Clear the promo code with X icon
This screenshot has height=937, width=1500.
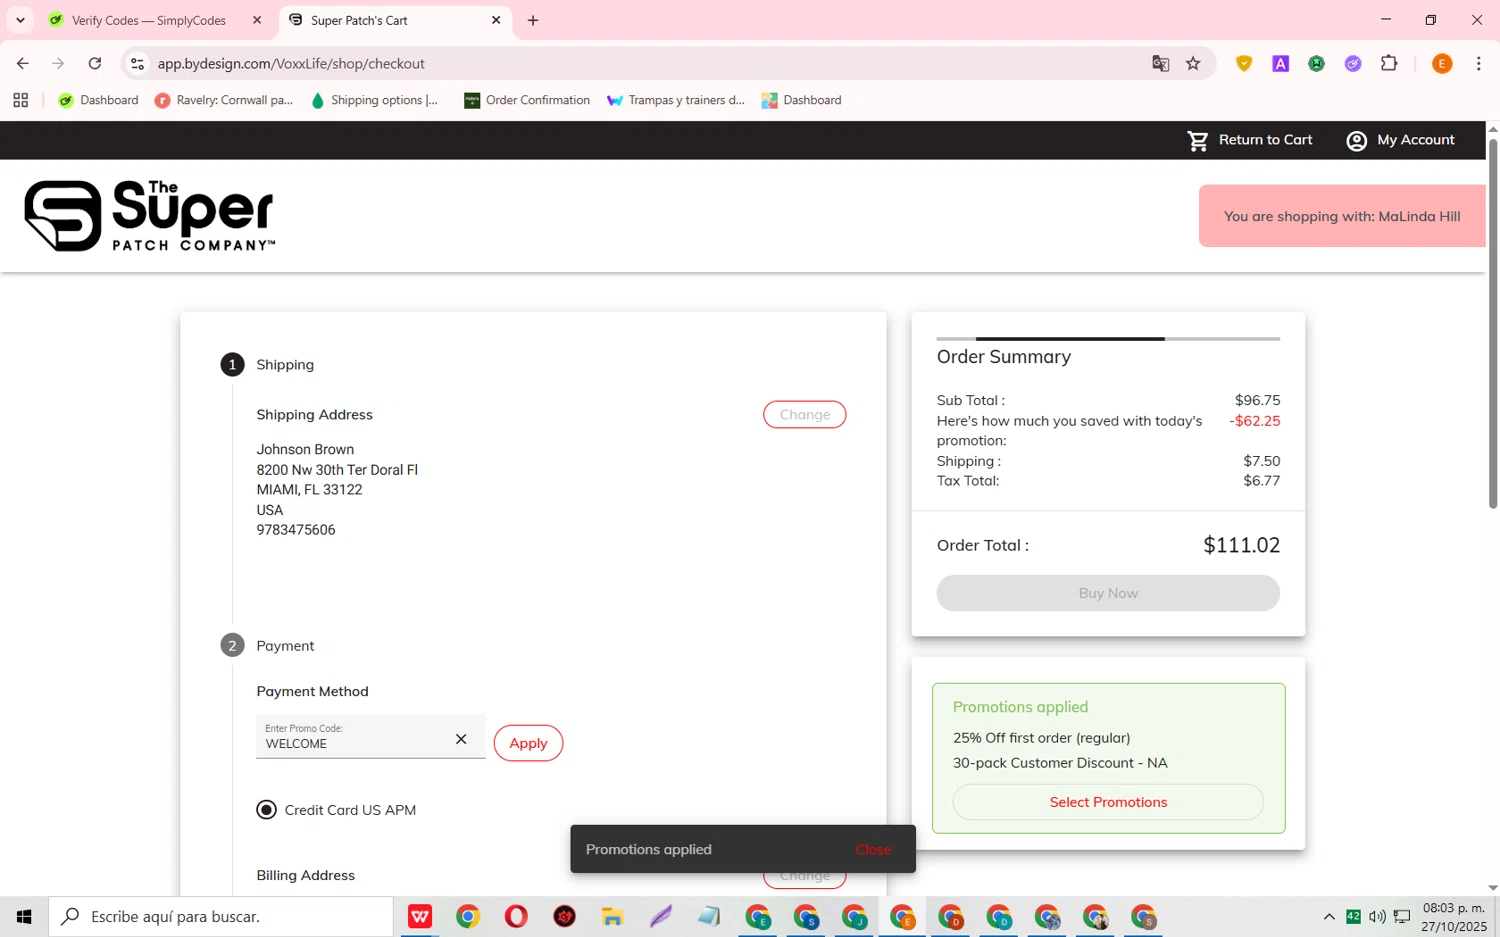click(461, 739)
